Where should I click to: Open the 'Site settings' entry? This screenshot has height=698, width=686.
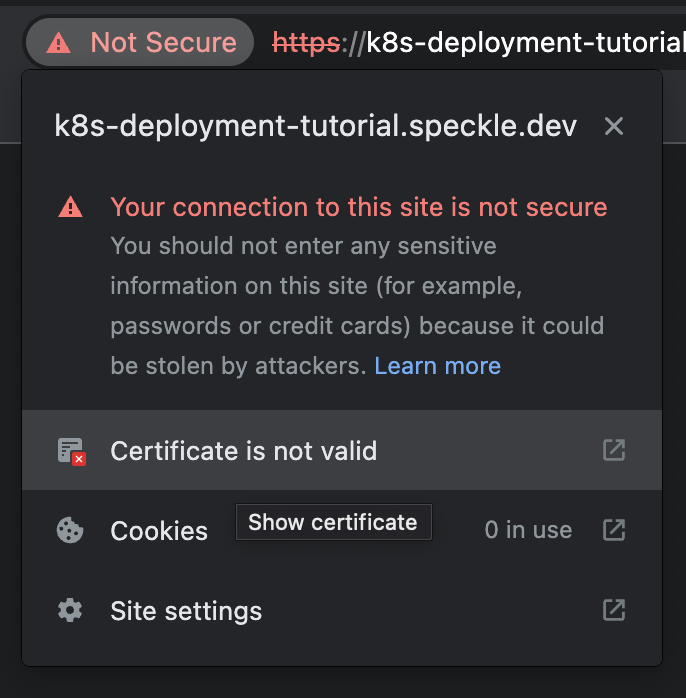[x=186, y=611]
